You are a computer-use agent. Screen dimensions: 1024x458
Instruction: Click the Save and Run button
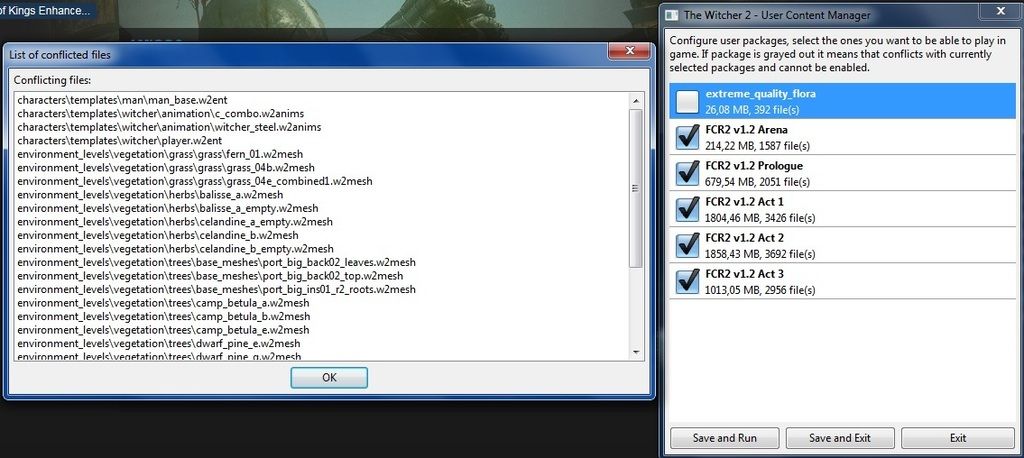tap(724, 438)
